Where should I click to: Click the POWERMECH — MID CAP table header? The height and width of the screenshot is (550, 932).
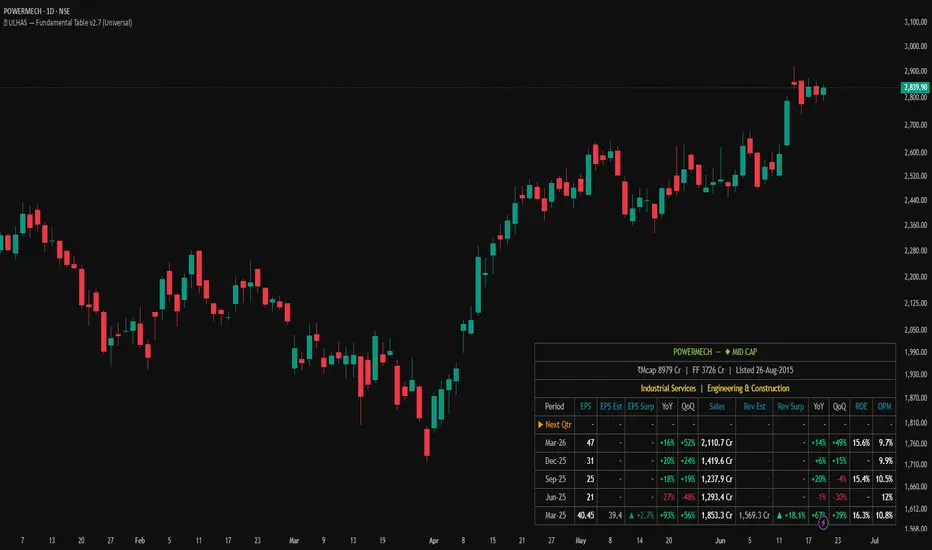tap(715, 352)
